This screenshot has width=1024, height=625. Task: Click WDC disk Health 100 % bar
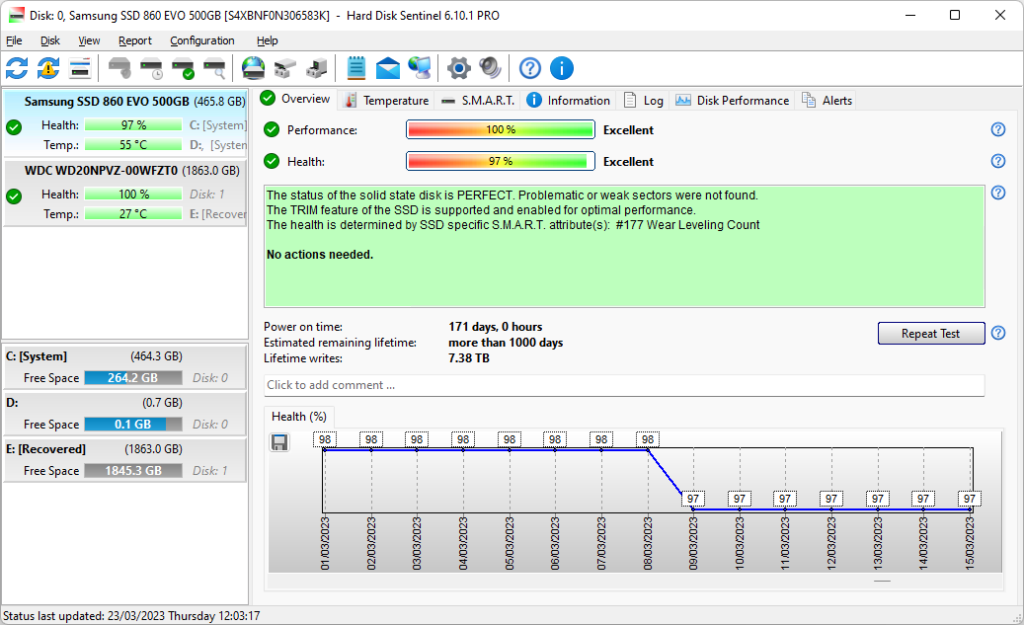133,194
